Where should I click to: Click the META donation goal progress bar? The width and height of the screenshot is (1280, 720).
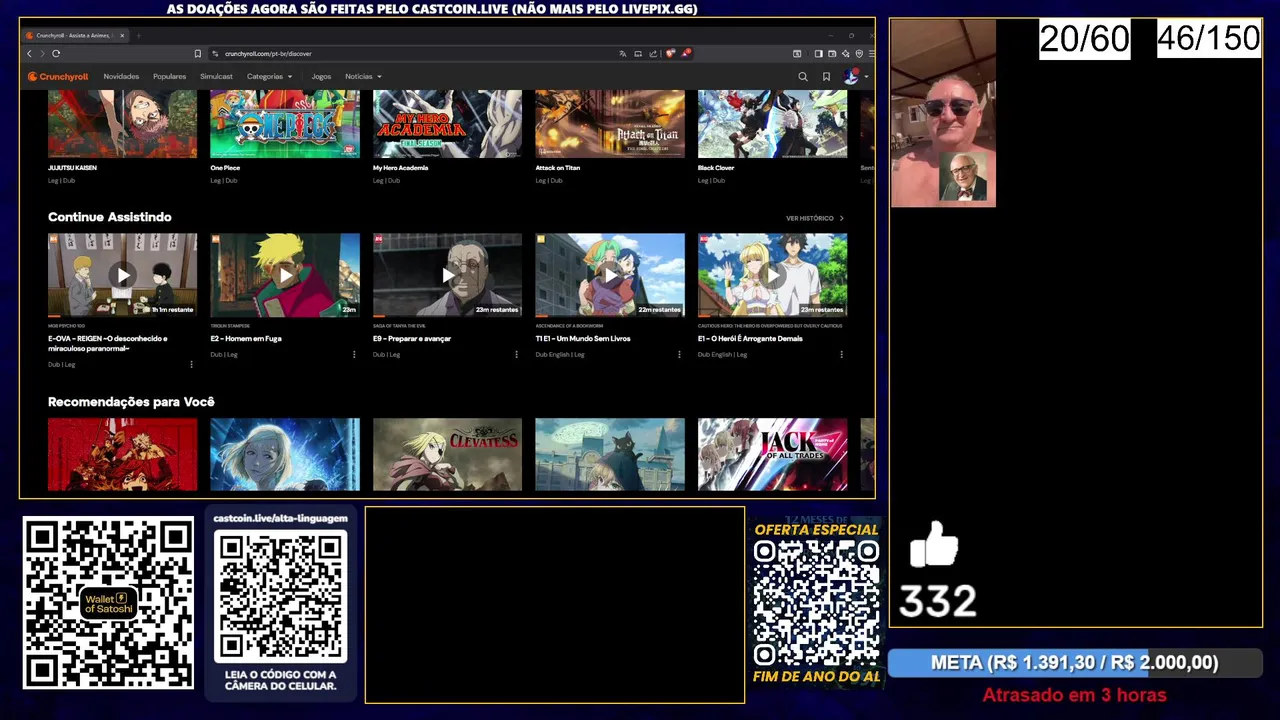(1075, 663)
